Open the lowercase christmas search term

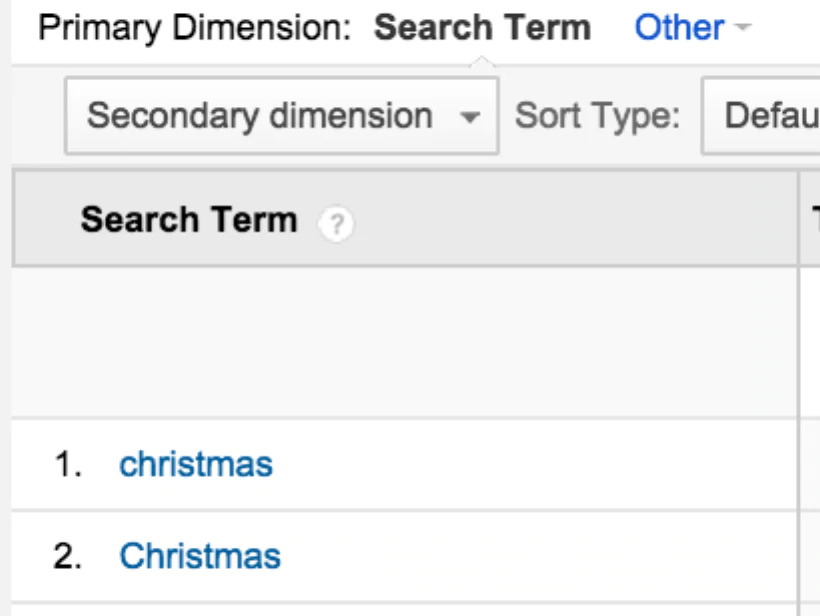click(x=196, y=464)
